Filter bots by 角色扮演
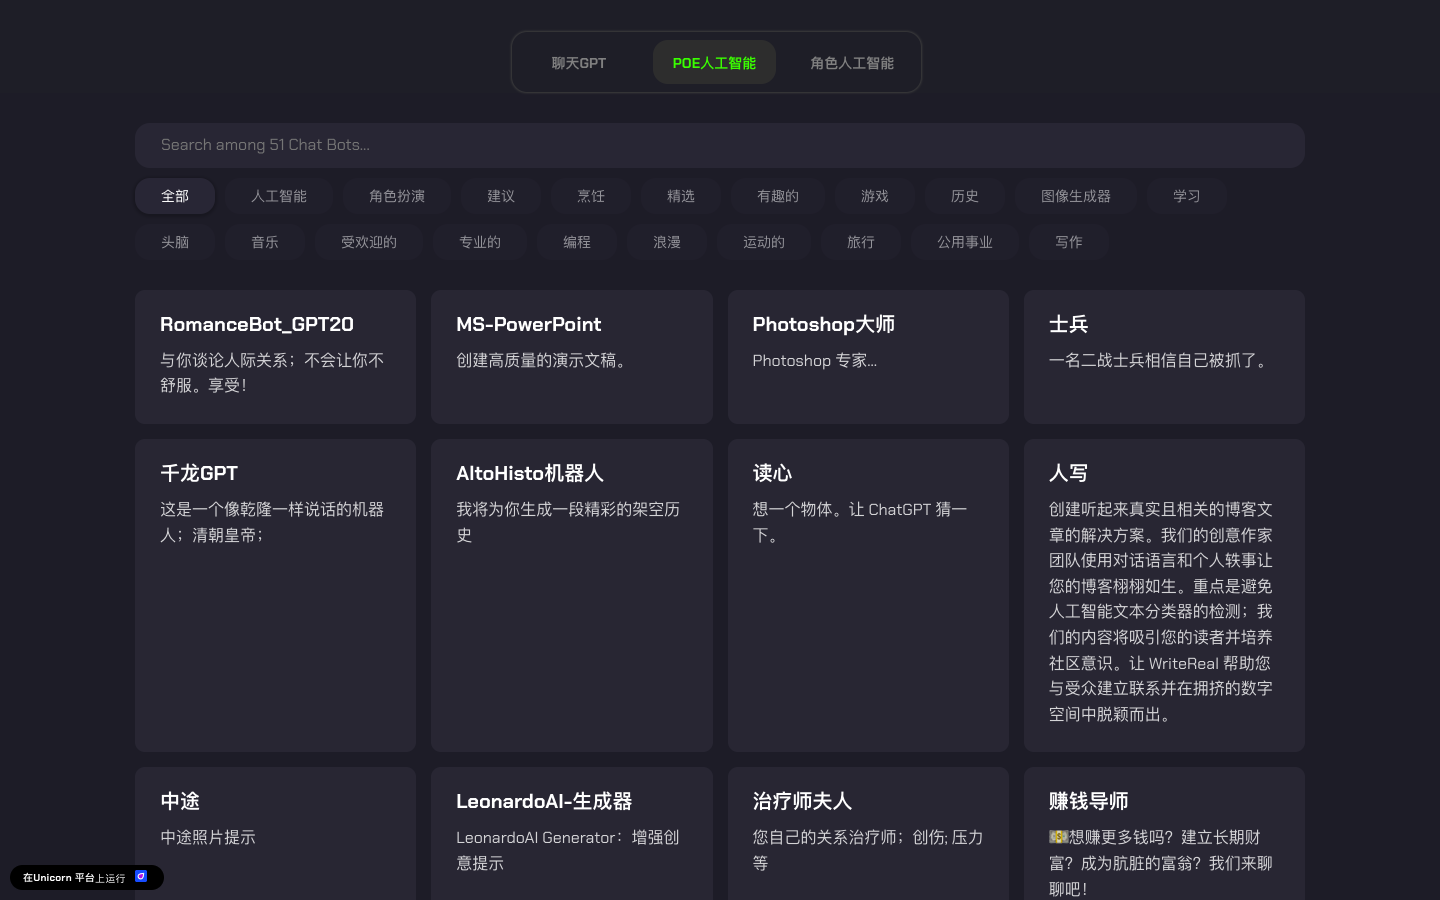The height and width of the screenshot is (900, 1440). click(x=395, y=196)
